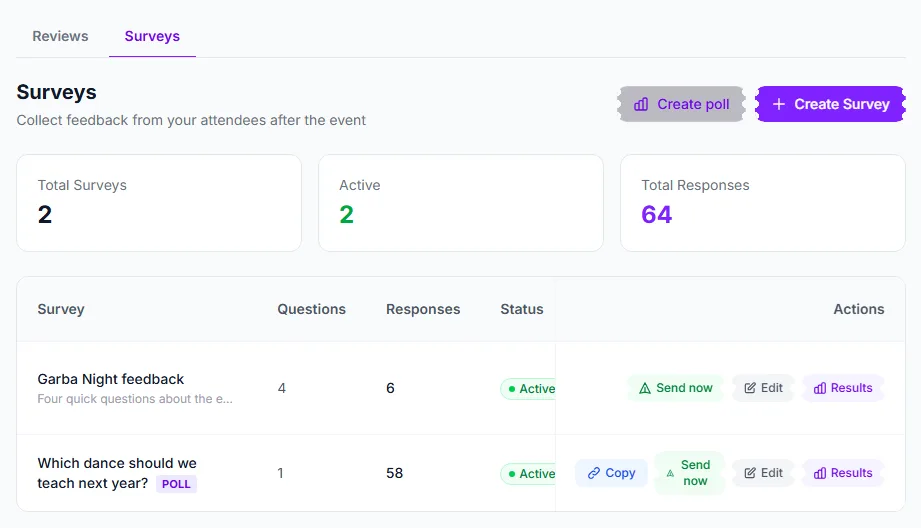Click the Status column header
This screenshot has width=921, height=528.
(x=522, y=309)
